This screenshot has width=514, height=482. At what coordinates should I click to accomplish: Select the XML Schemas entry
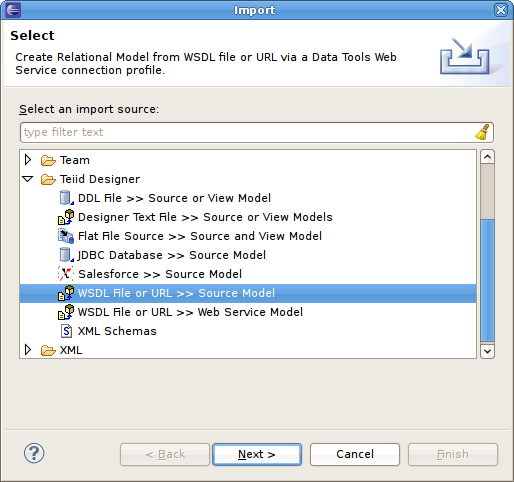point(117,331)
